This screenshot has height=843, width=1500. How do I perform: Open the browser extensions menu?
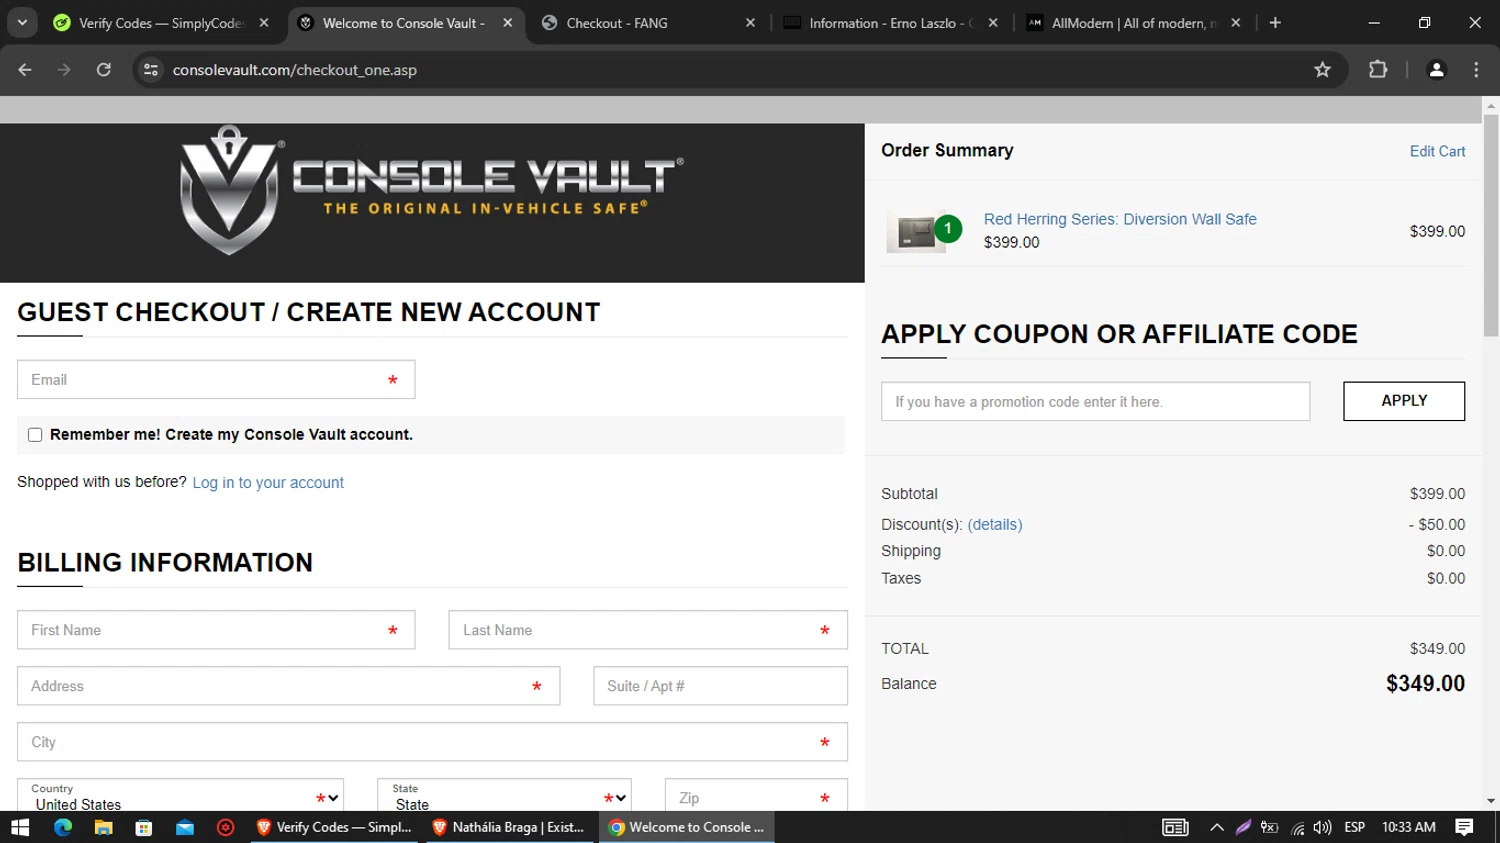click(x=1378, y=70)
